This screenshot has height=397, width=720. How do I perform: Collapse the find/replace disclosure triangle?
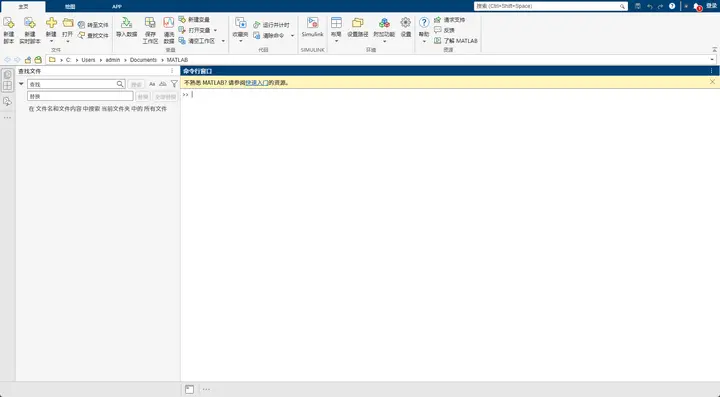coord(21,84)
